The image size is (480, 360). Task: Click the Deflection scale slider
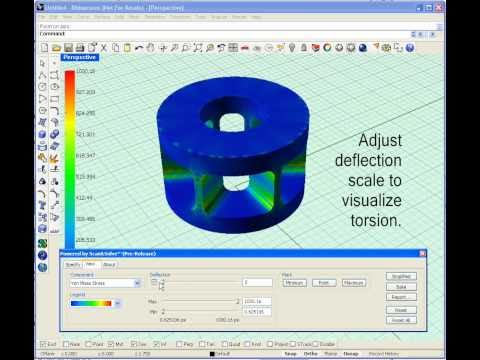point(203,283)
